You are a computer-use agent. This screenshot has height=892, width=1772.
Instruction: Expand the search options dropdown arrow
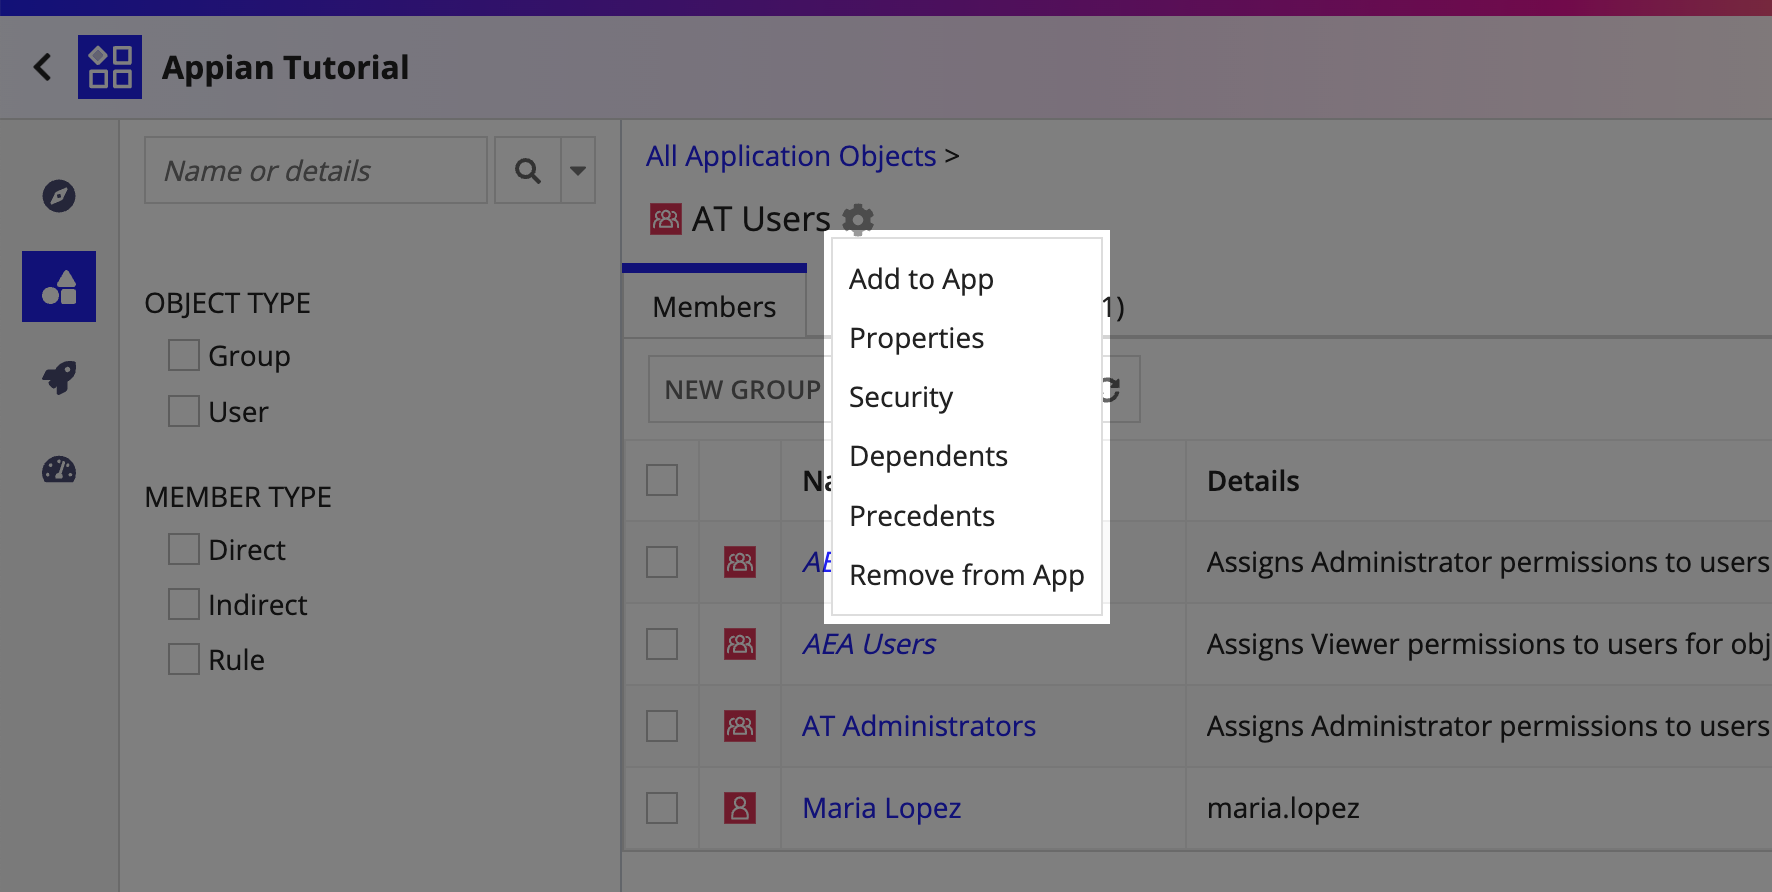tap(578, 171)
